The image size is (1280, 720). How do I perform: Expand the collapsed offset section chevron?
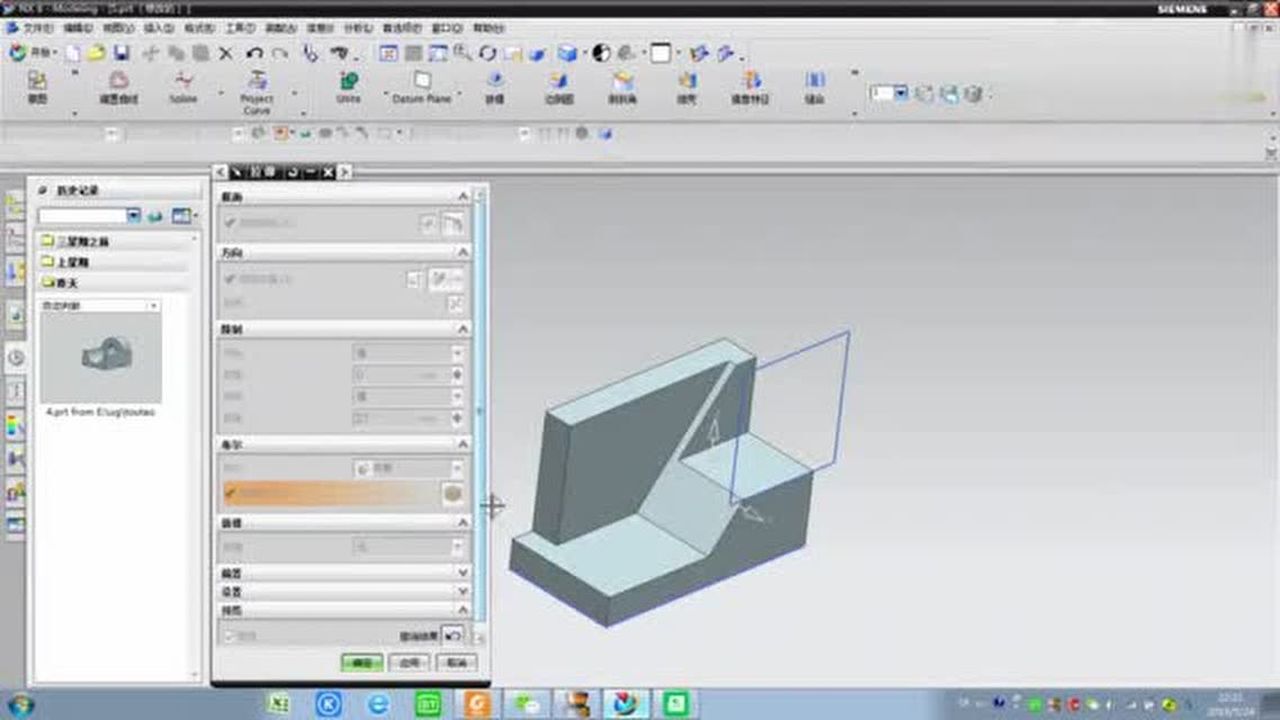coord(462,573)
